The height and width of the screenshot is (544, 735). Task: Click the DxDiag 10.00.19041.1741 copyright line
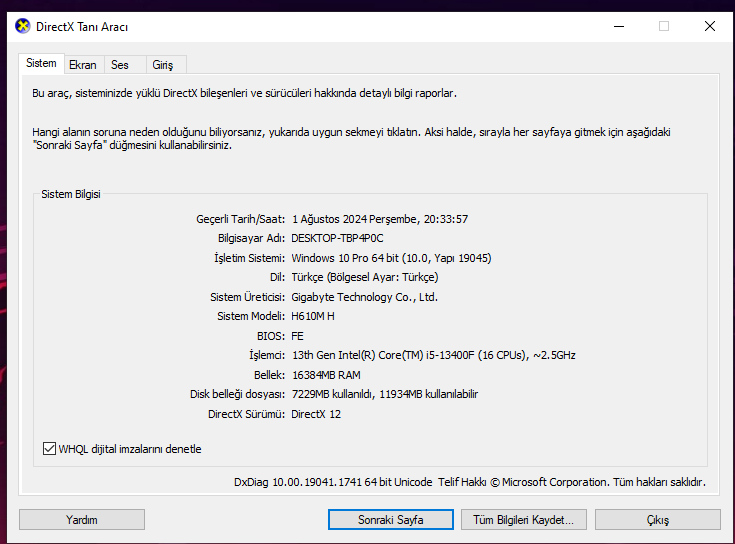470,482
